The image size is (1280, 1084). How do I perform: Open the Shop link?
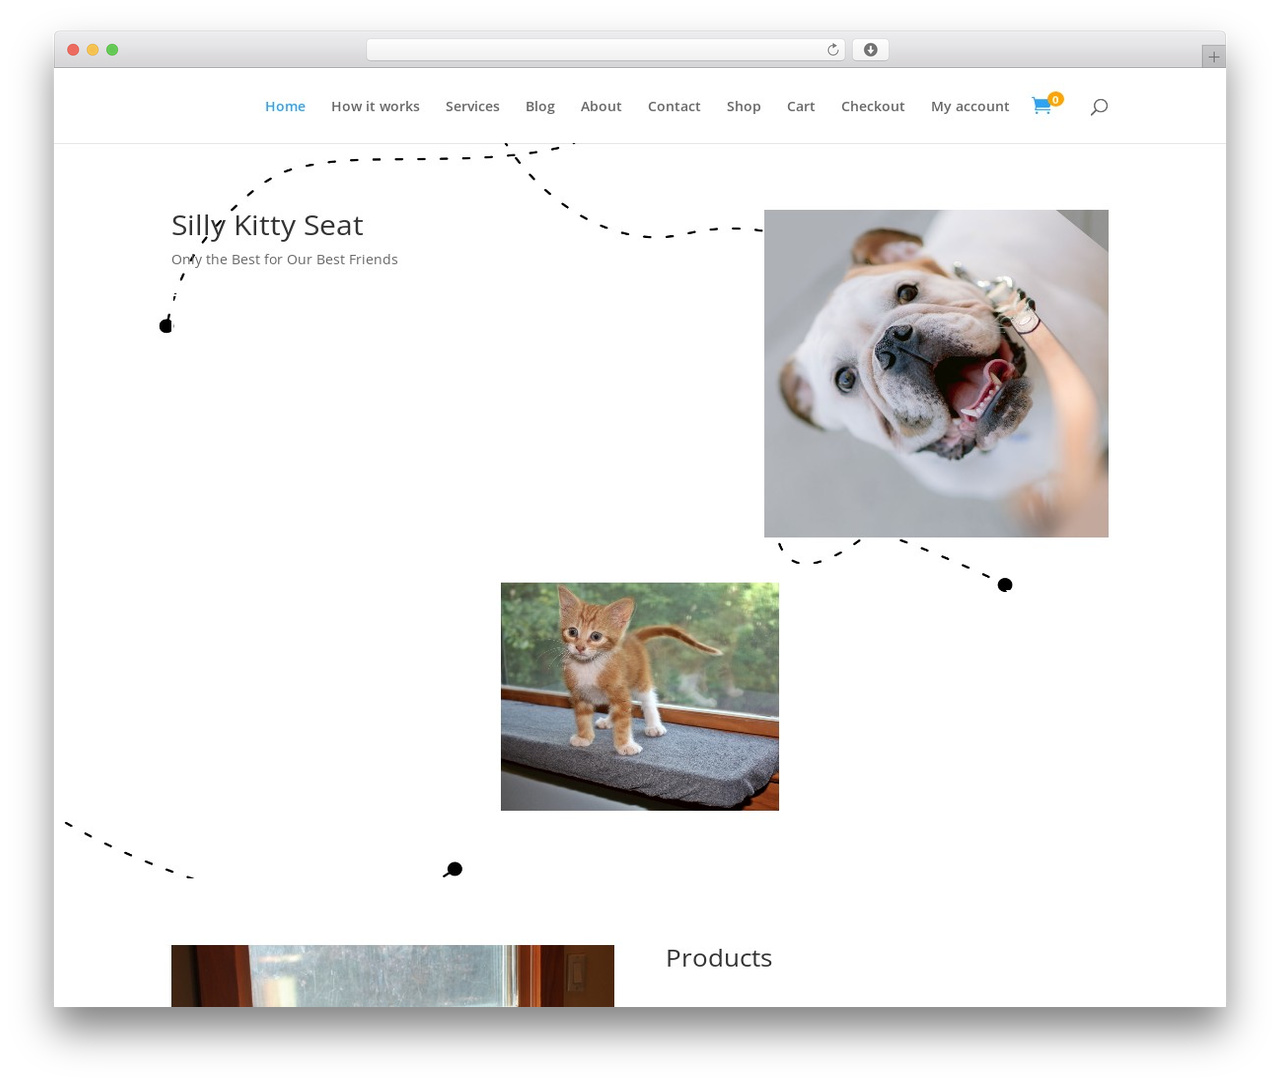tap(743, 106)
